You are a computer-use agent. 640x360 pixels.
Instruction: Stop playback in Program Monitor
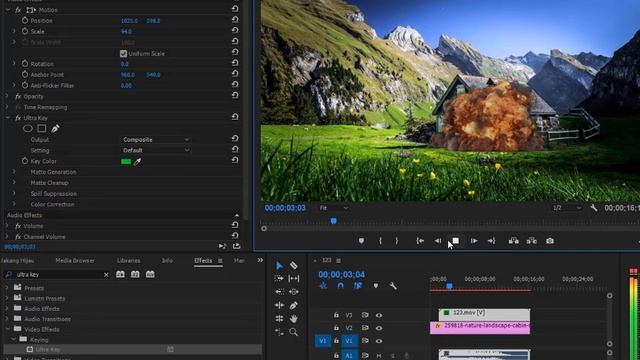456,241
